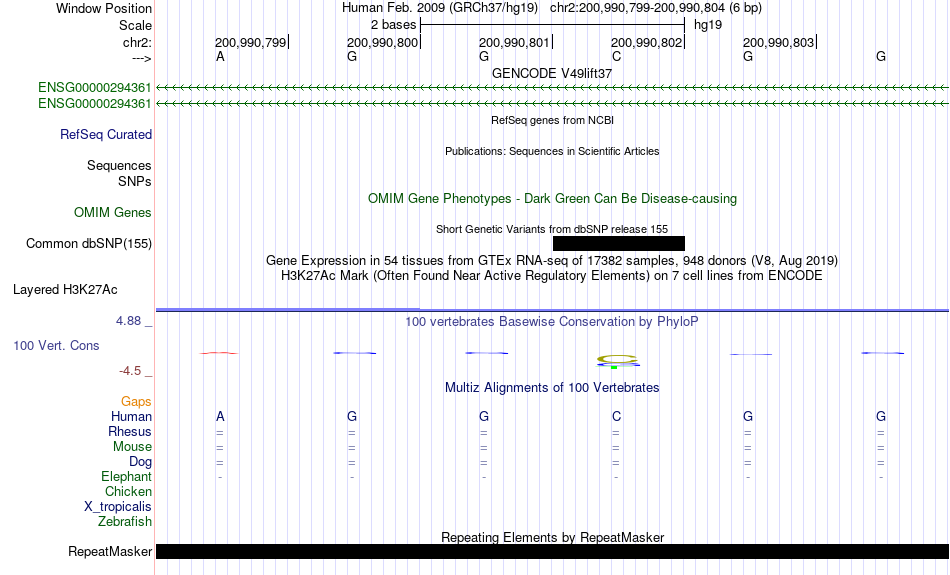Click the X_tropicalis species label
Viewport: 950px width, 575px height.
[118, 507]
